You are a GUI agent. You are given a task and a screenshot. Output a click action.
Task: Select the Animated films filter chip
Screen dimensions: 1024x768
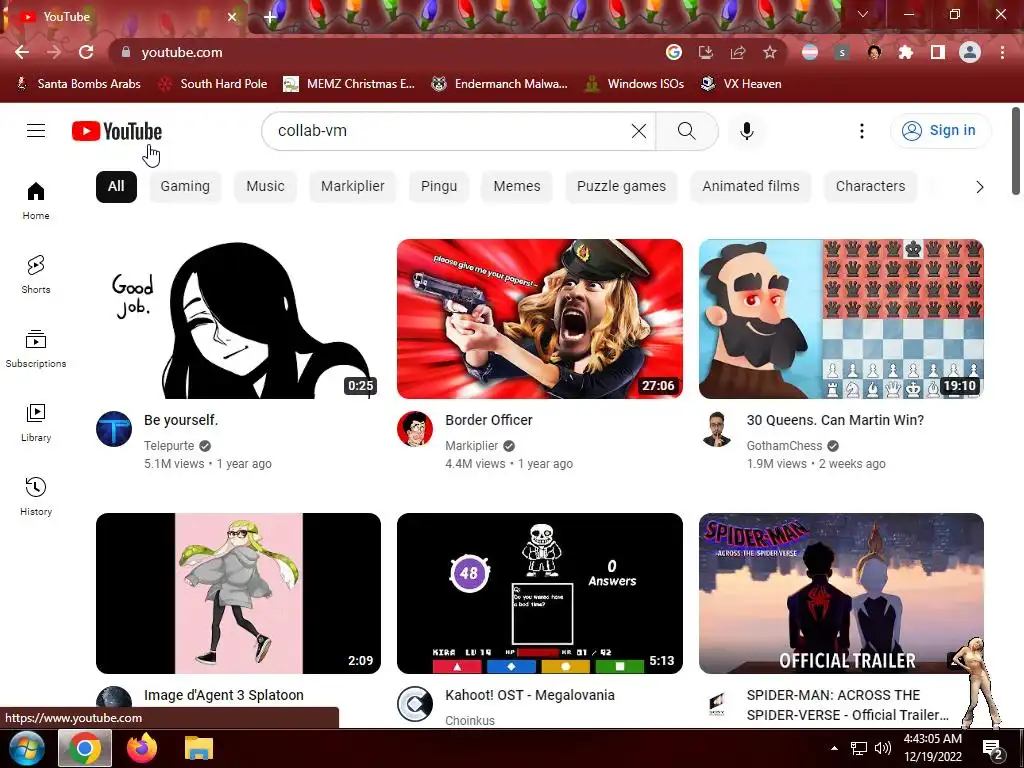750,186
